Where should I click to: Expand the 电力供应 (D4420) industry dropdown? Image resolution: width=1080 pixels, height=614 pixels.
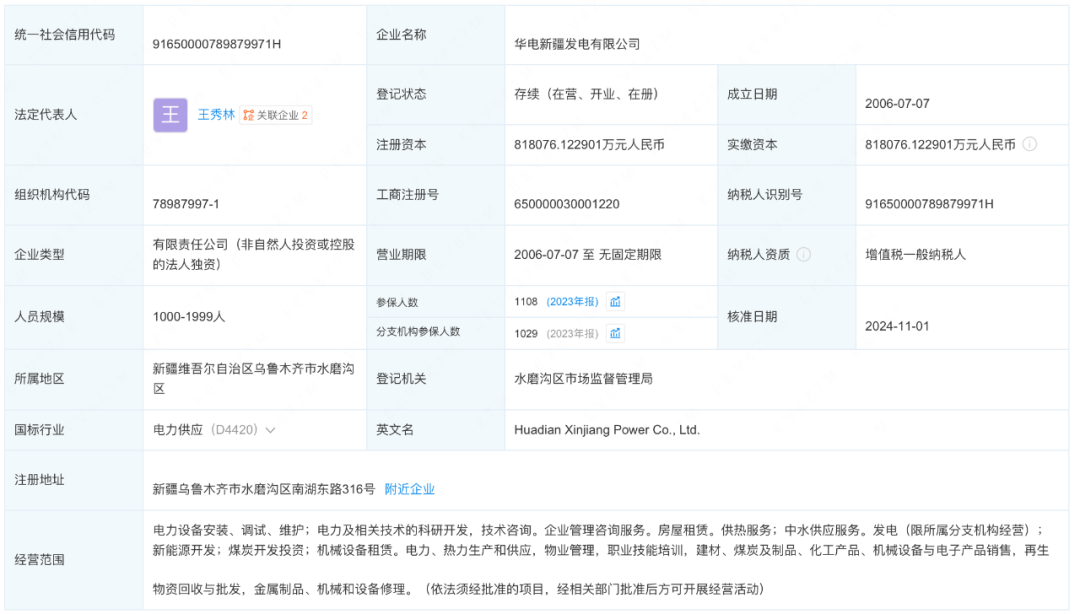[270, 430]
